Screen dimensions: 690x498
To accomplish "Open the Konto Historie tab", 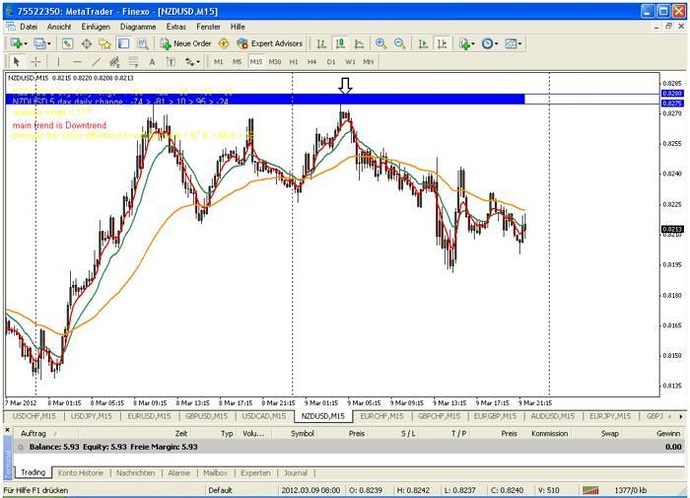I will (x=81, y=473).
